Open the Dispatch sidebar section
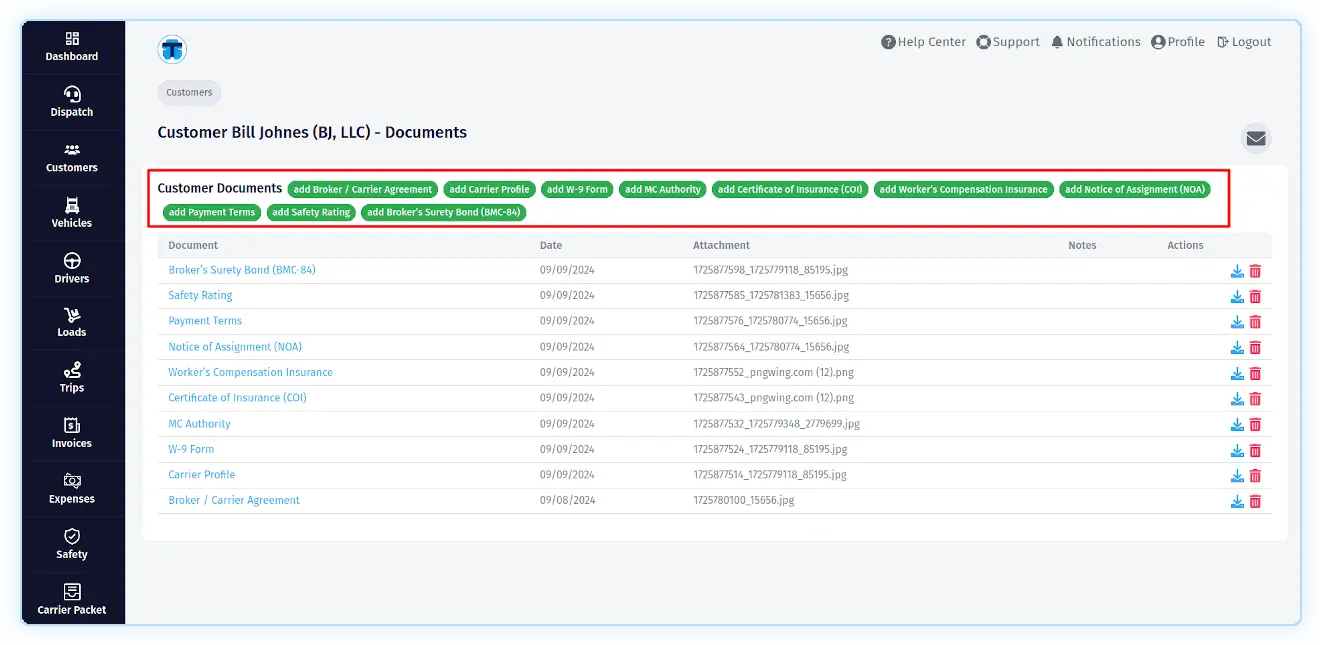This screenshot has width=1320, height=645. click(x=72, y=102)
